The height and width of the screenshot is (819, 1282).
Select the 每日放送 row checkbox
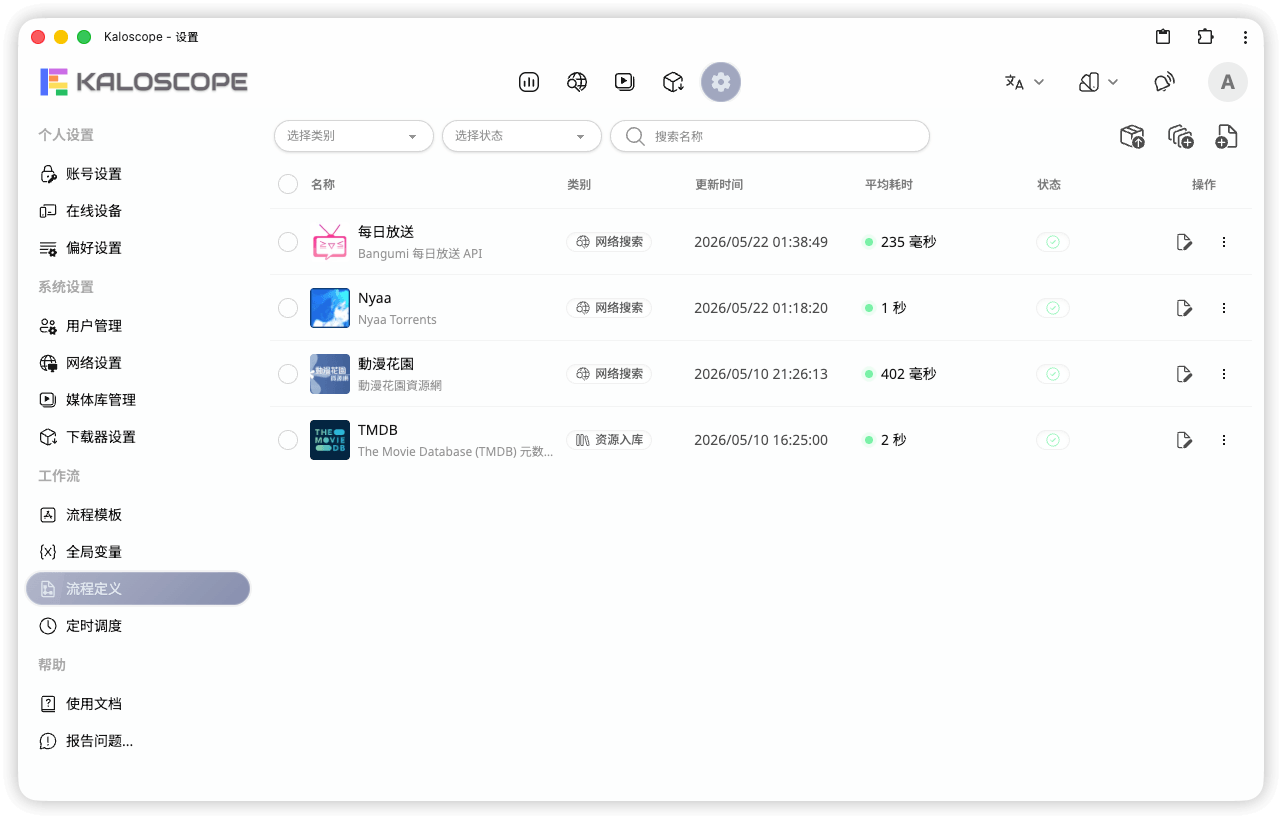click(288, 242)
